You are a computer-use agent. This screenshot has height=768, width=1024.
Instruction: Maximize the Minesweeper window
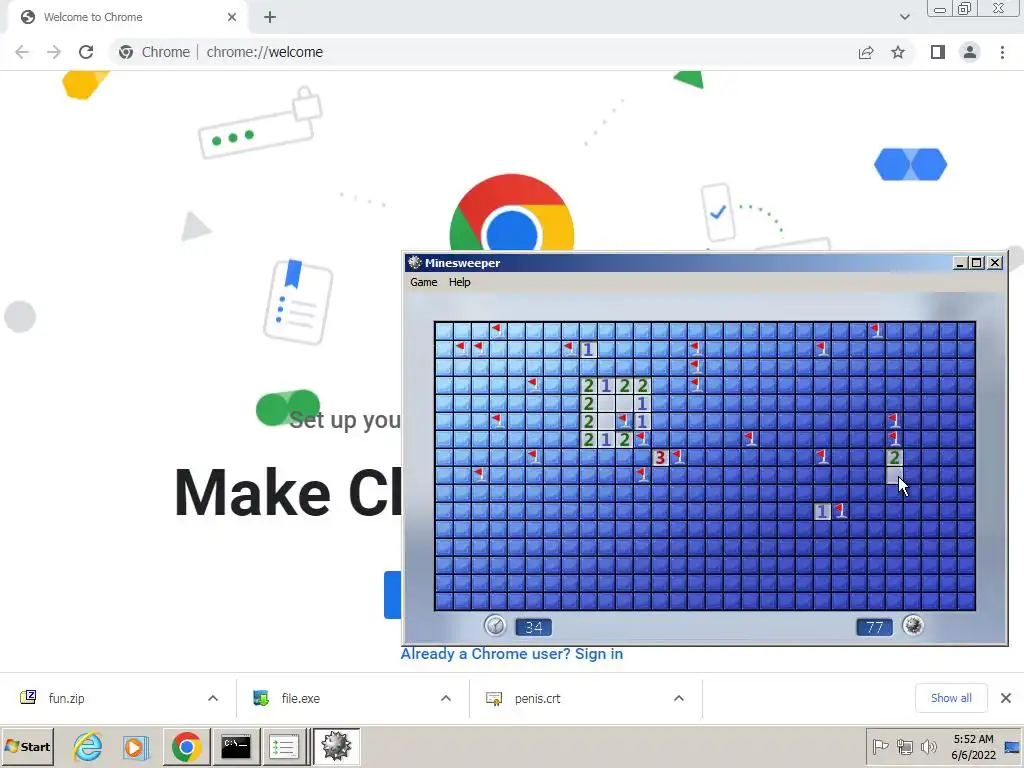point(977,263)
